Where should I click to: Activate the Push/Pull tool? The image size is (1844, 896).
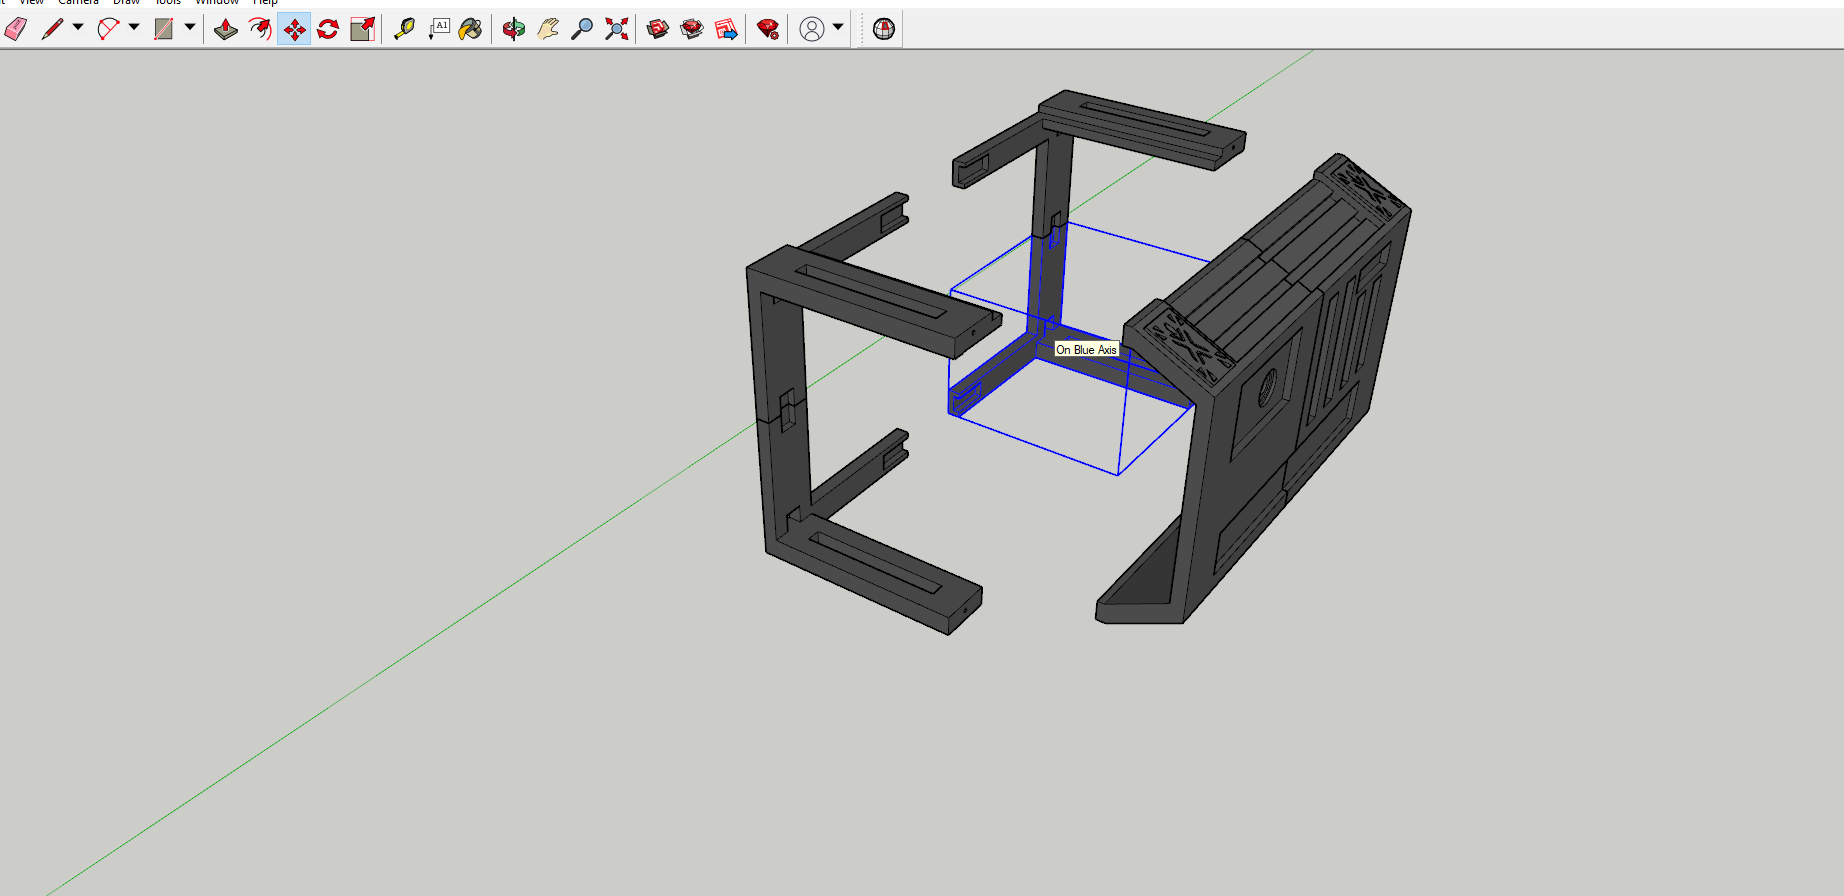(x=226, y=29)
